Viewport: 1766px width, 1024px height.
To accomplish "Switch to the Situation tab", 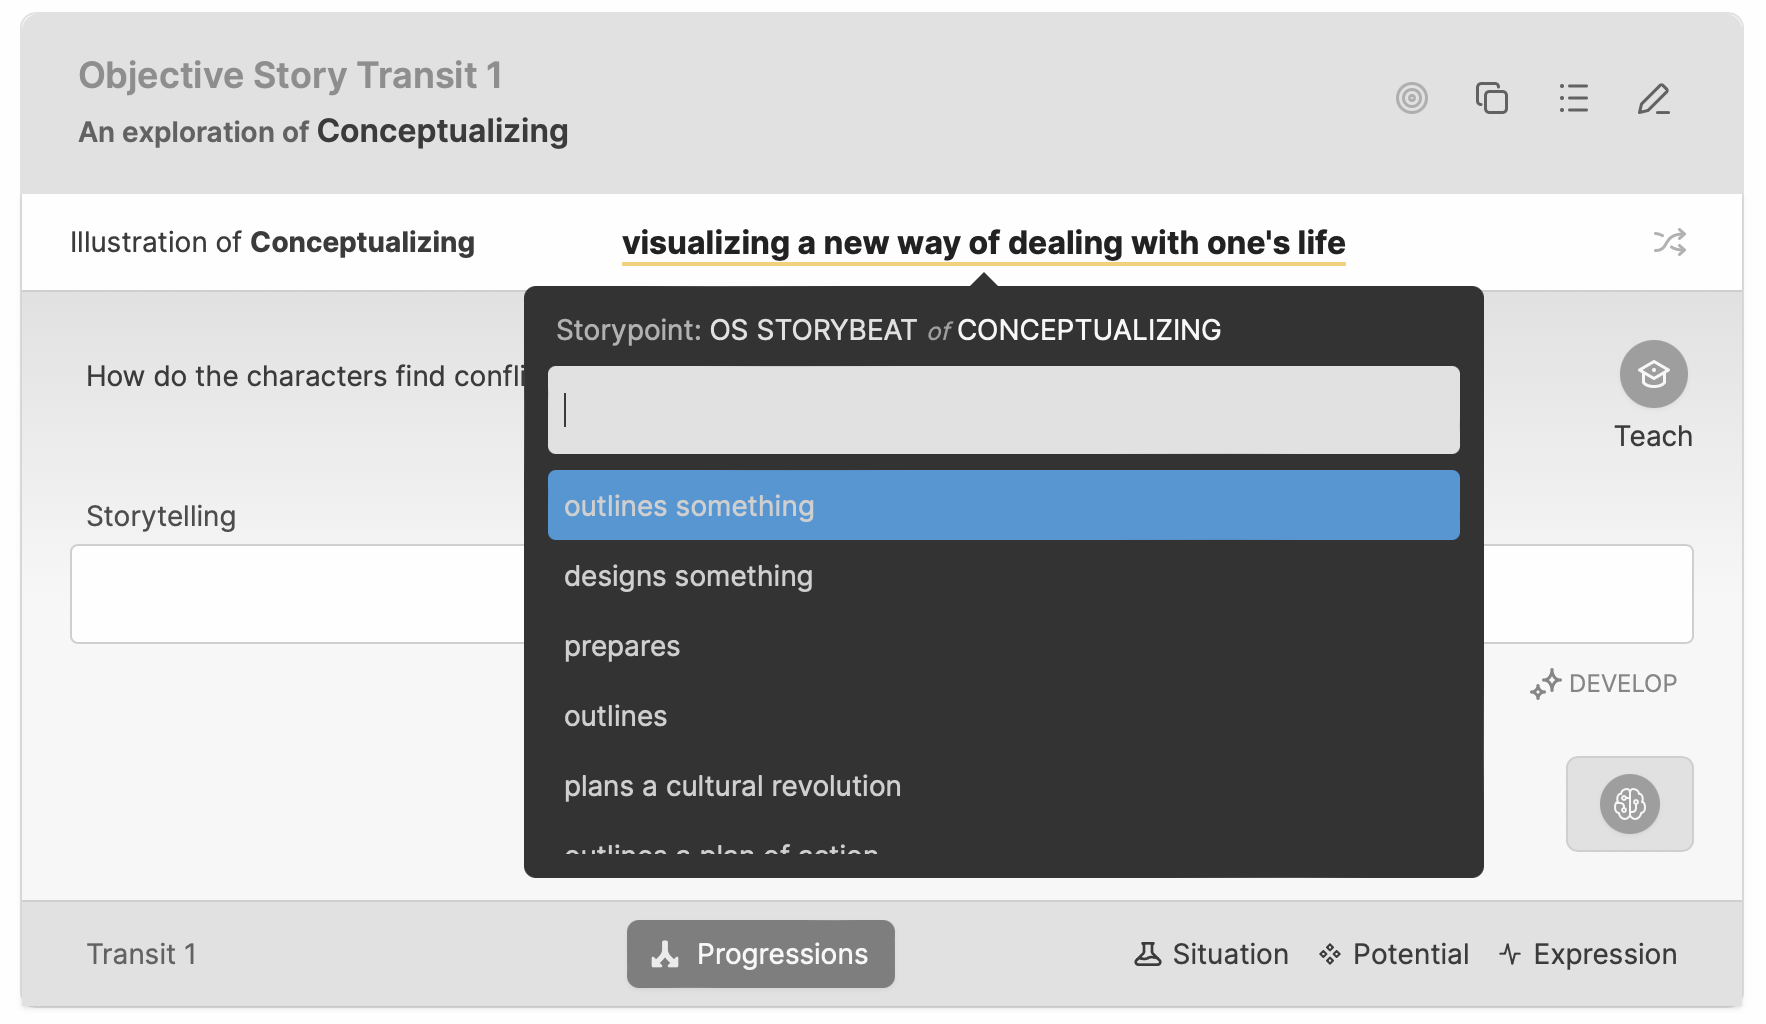I will (1211, 954).
